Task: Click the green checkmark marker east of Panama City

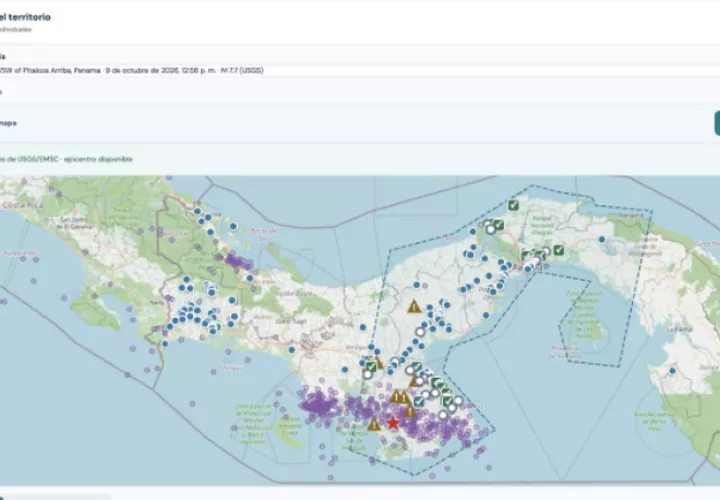Action: (558, 250)
